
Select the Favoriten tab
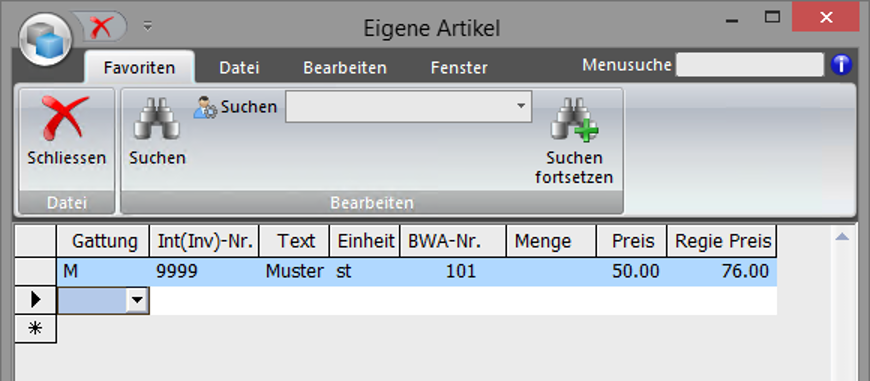[139, 68]
